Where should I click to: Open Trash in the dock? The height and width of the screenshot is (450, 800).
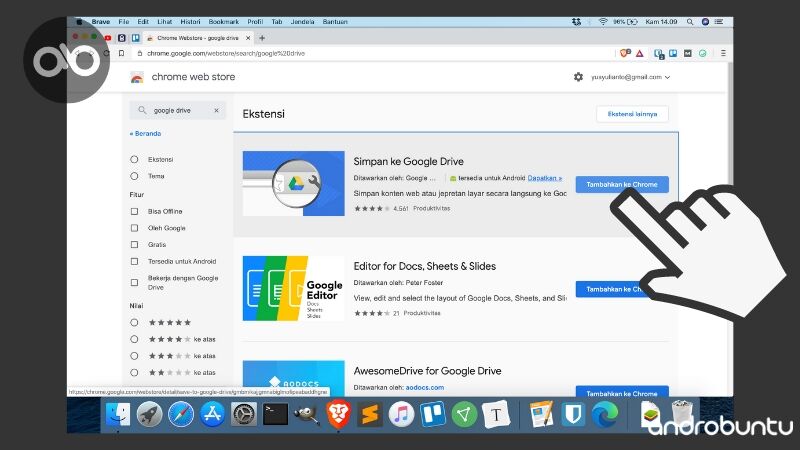point(682,413)
